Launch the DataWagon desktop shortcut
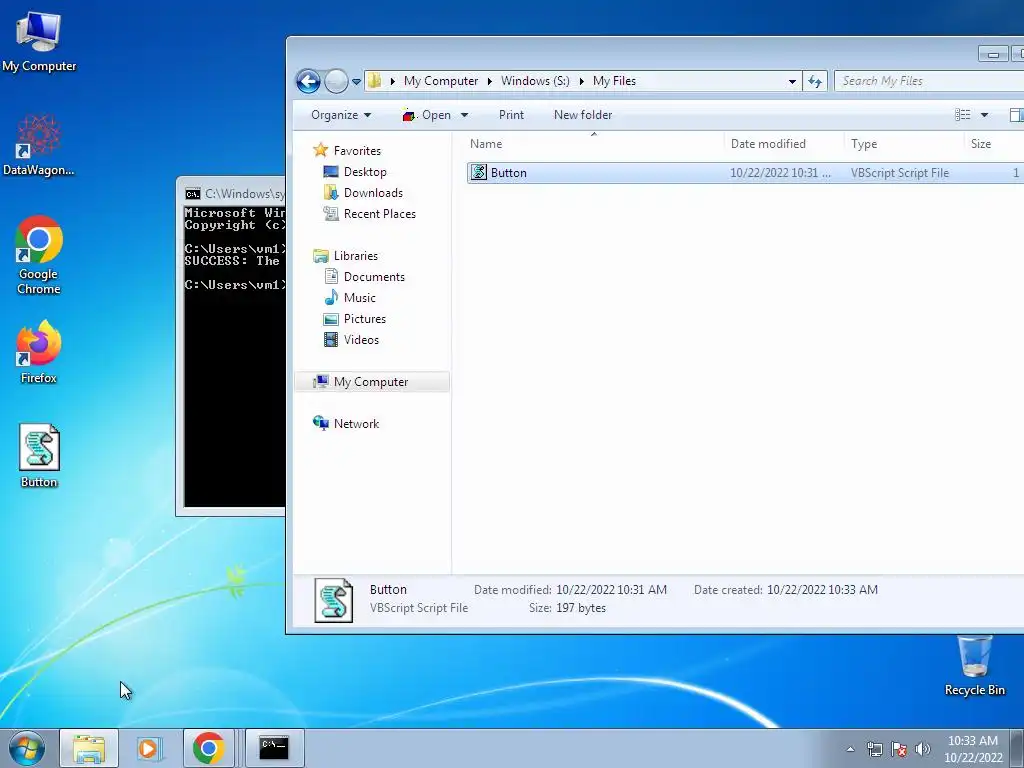Image resolution: width=1024 pixels, height=768 pixels. pos(39,145)
